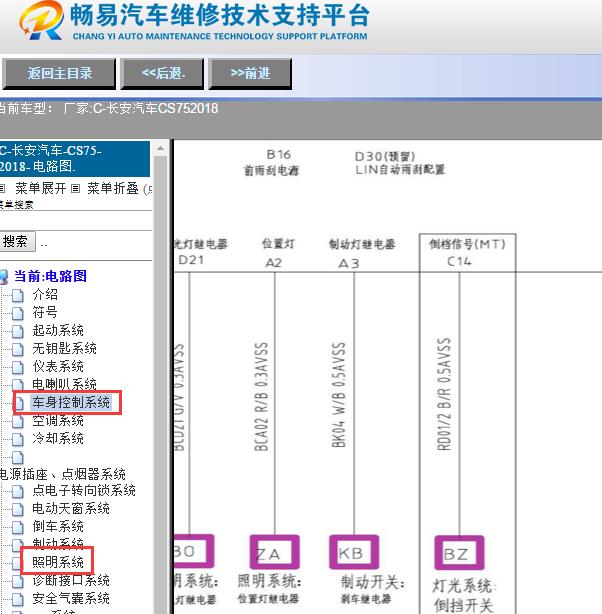The image size is (602, 614).
Task: Click the 制动灯继电器 A3 label
Action: [x=362, y=253]
